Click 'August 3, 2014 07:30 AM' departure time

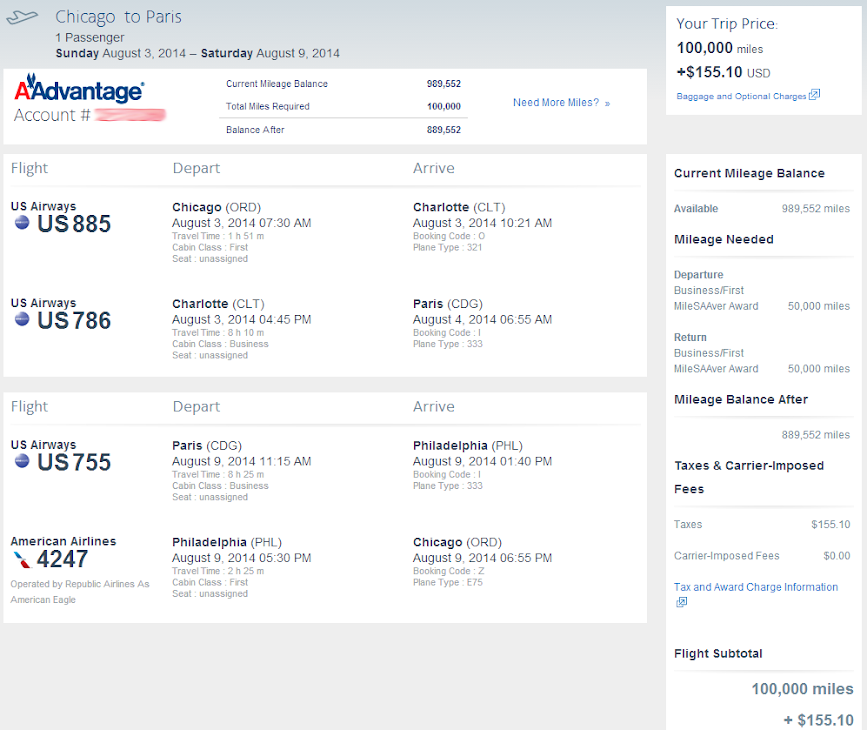click(x=241, y=223)
